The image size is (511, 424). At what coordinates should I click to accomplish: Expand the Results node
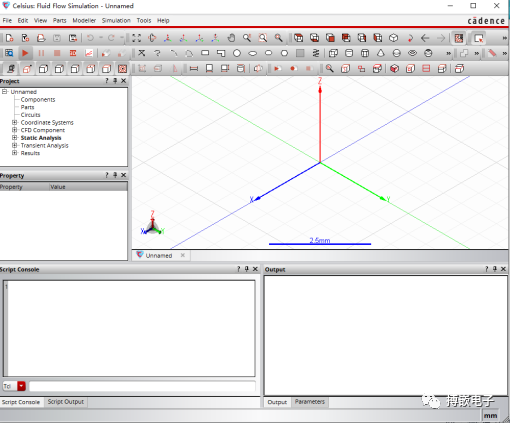click(14, 153)
